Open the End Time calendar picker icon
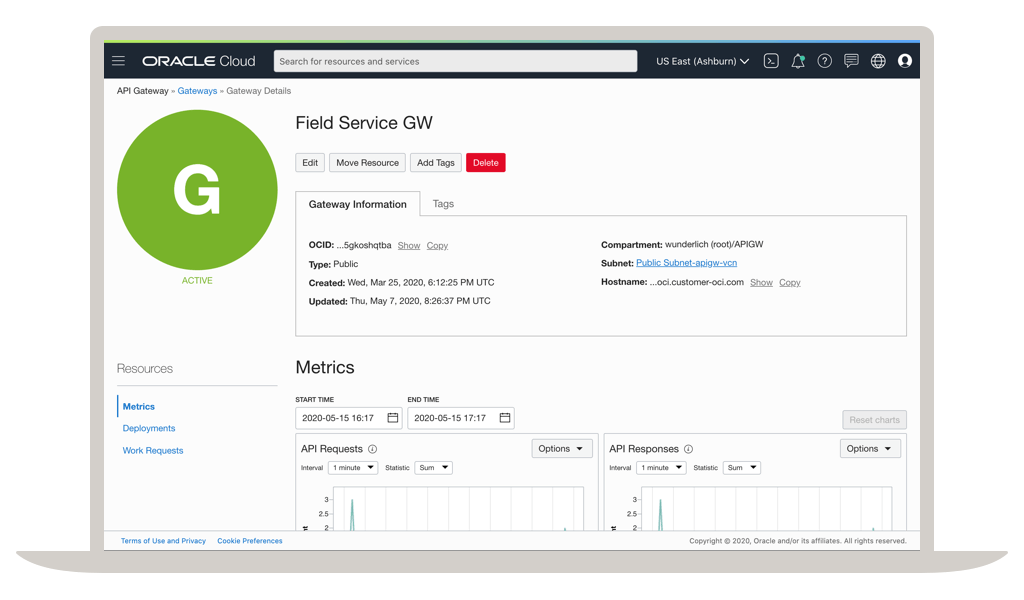Image resolution: width=1024 pixels, height=600 pixels. pyautogui.click(x=505, y=418)
